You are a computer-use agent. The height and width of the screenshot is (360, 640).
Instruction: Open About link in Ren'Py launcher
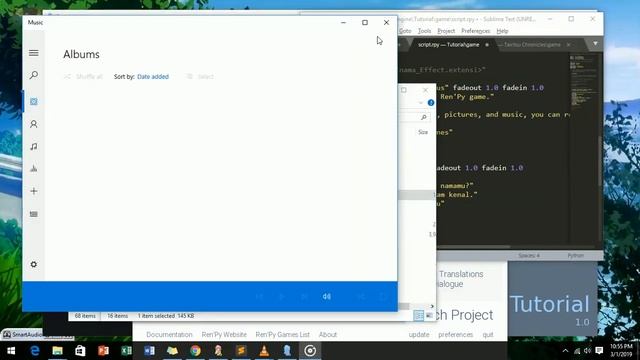pyautogui.click(x=328, y=335)
